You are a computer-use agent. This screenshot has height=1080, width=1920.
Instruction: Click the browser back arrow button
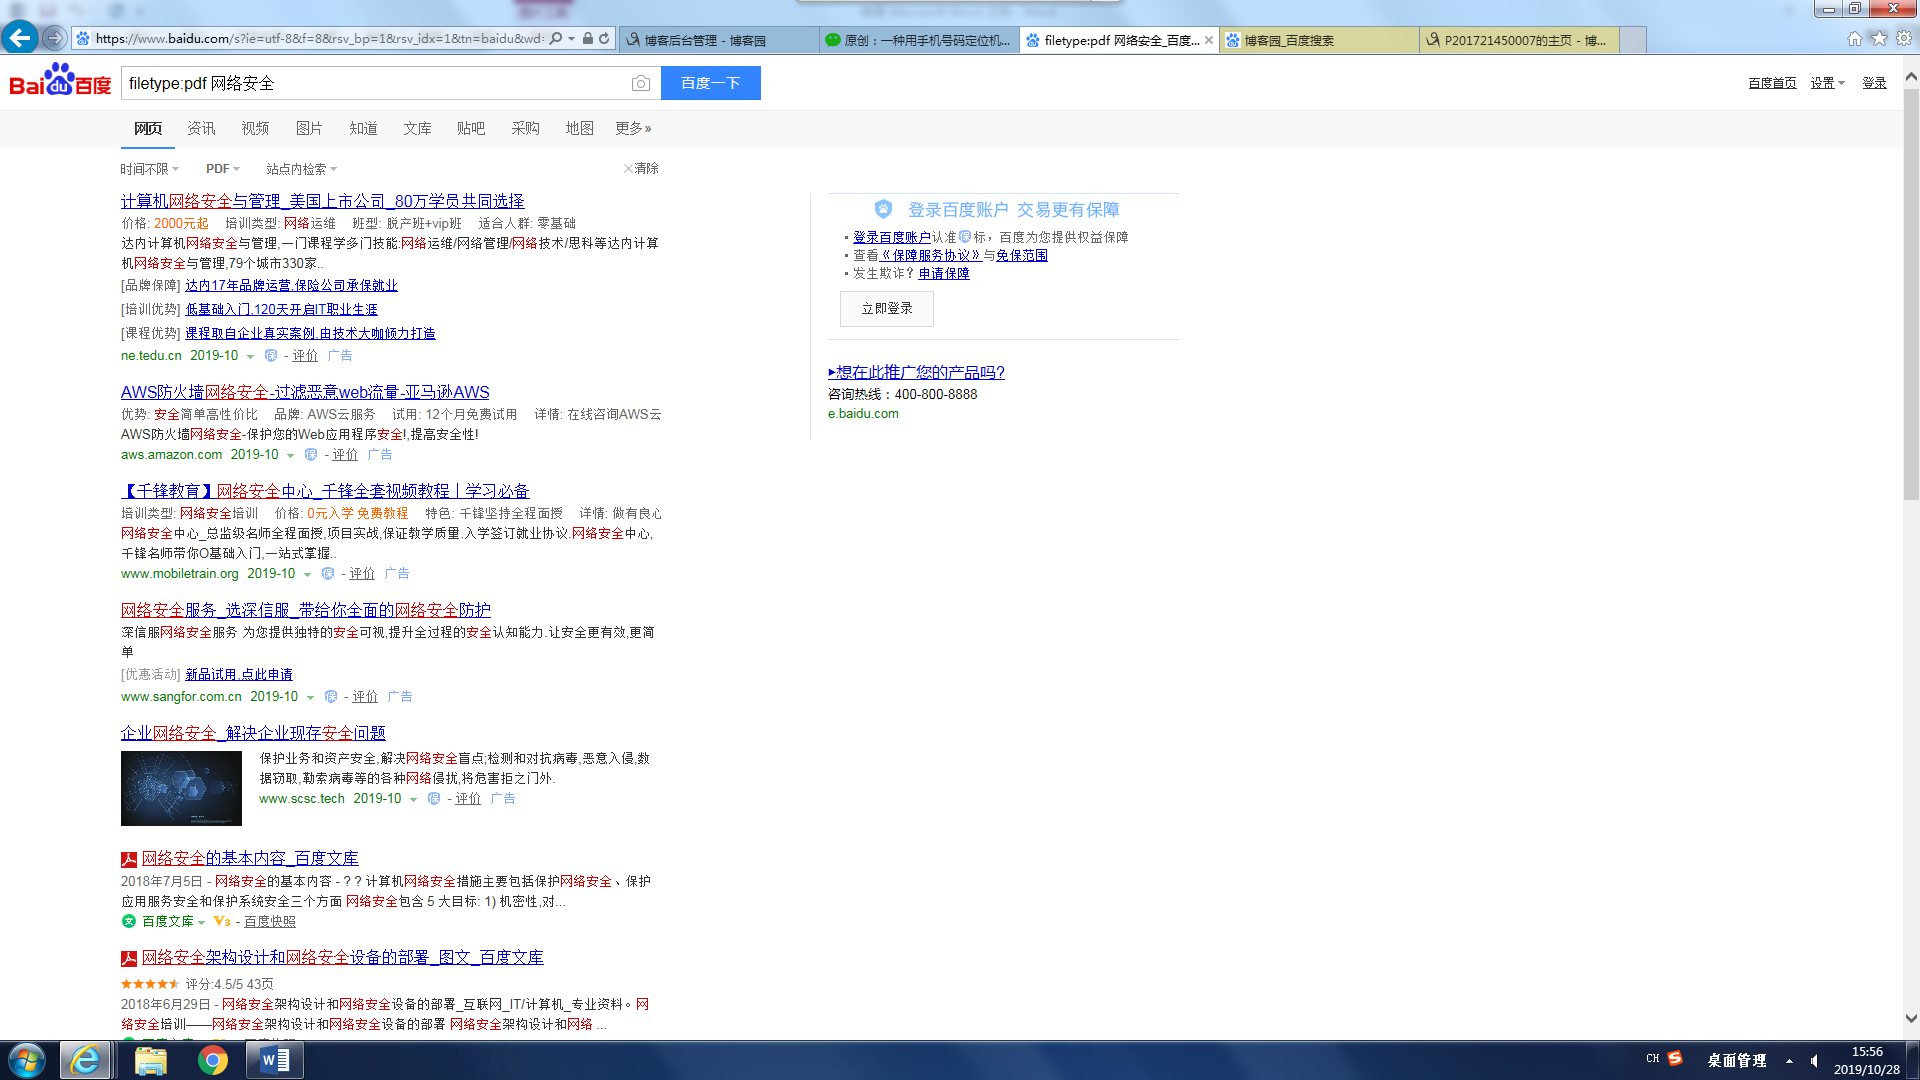[x=19, y=38]
